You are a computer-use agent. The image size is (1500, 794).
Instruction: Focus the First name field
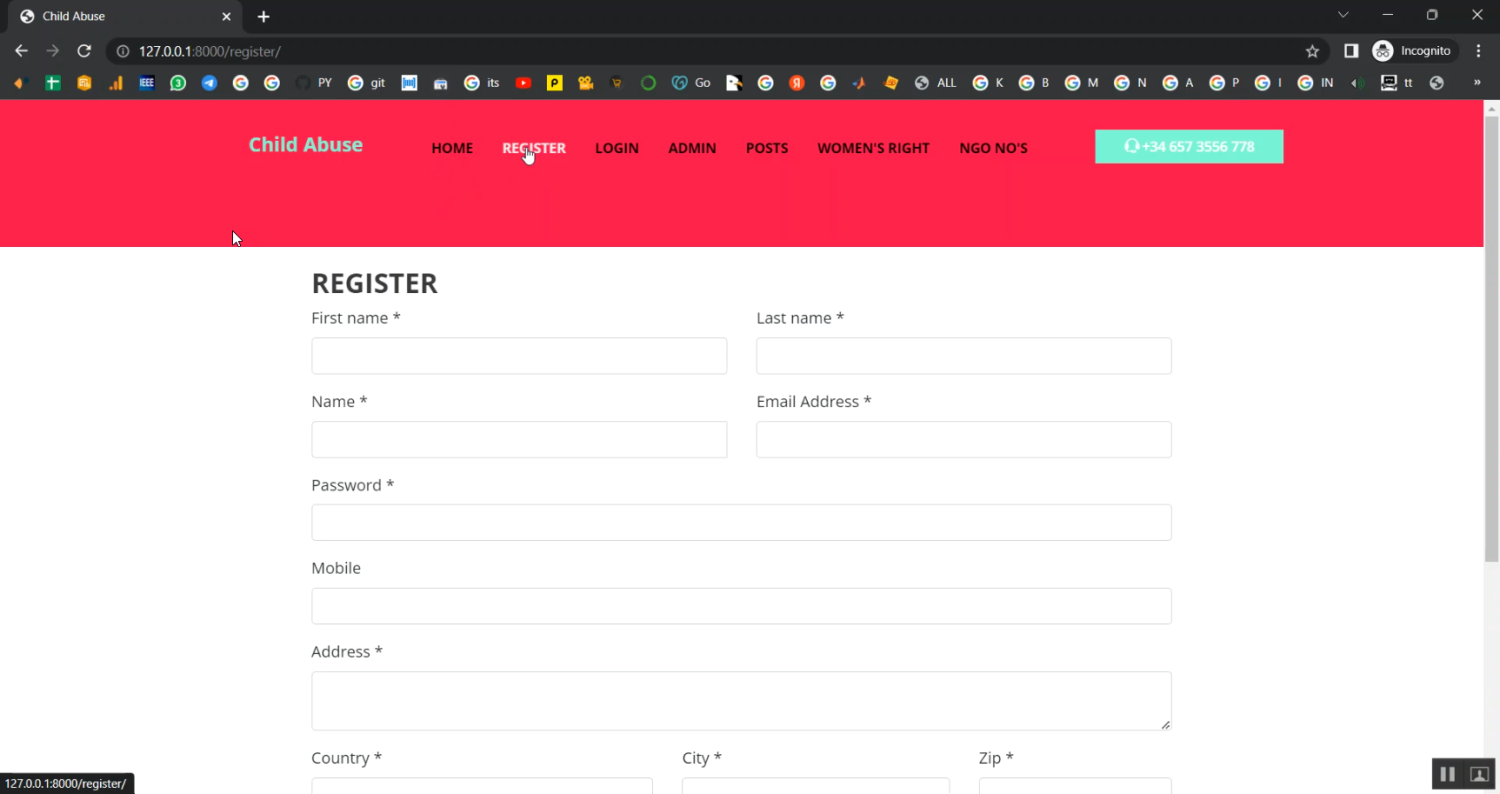(x=519, y=356)
